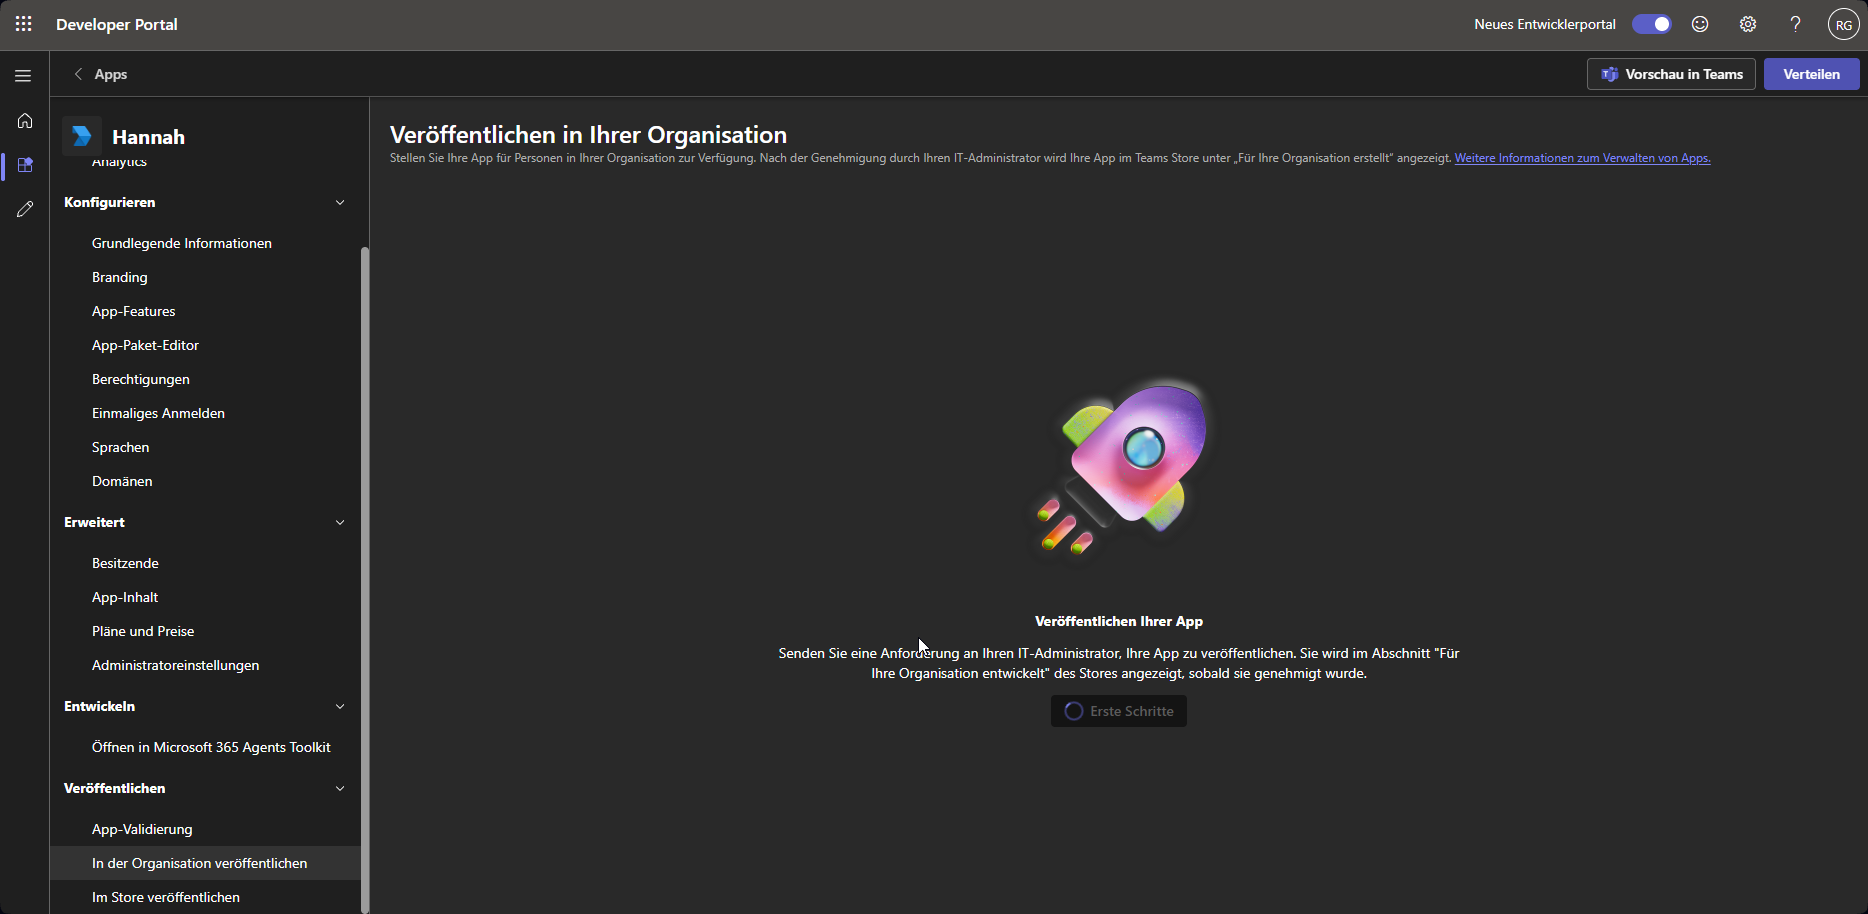Click the Verteilen button
This screenshot has width=1868, height=914.
point(1811,74)
